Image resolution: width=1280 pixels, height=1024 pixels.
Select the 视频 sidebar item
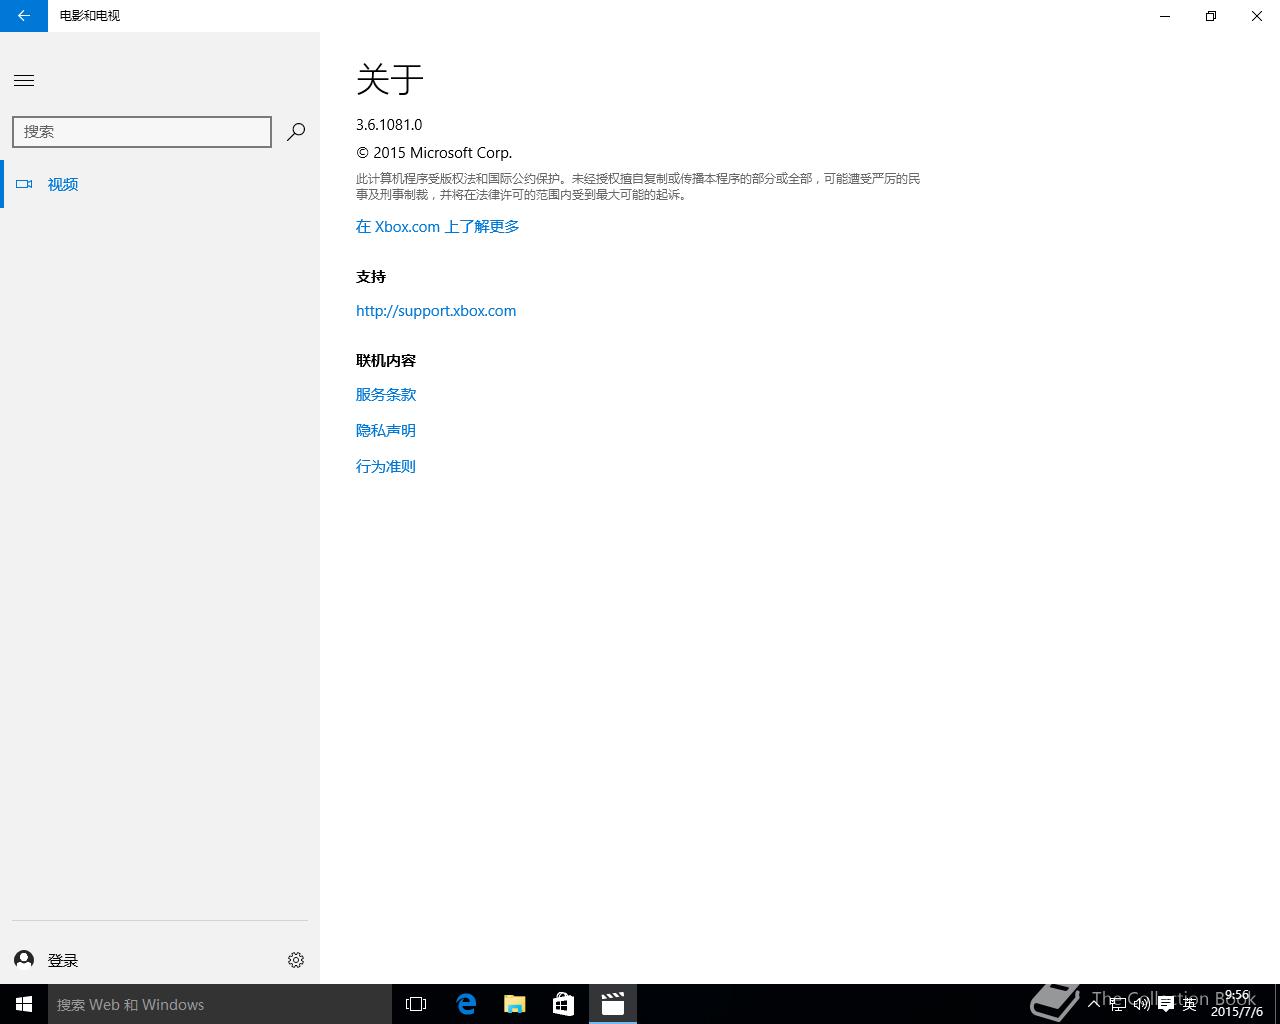click(160, 184)
